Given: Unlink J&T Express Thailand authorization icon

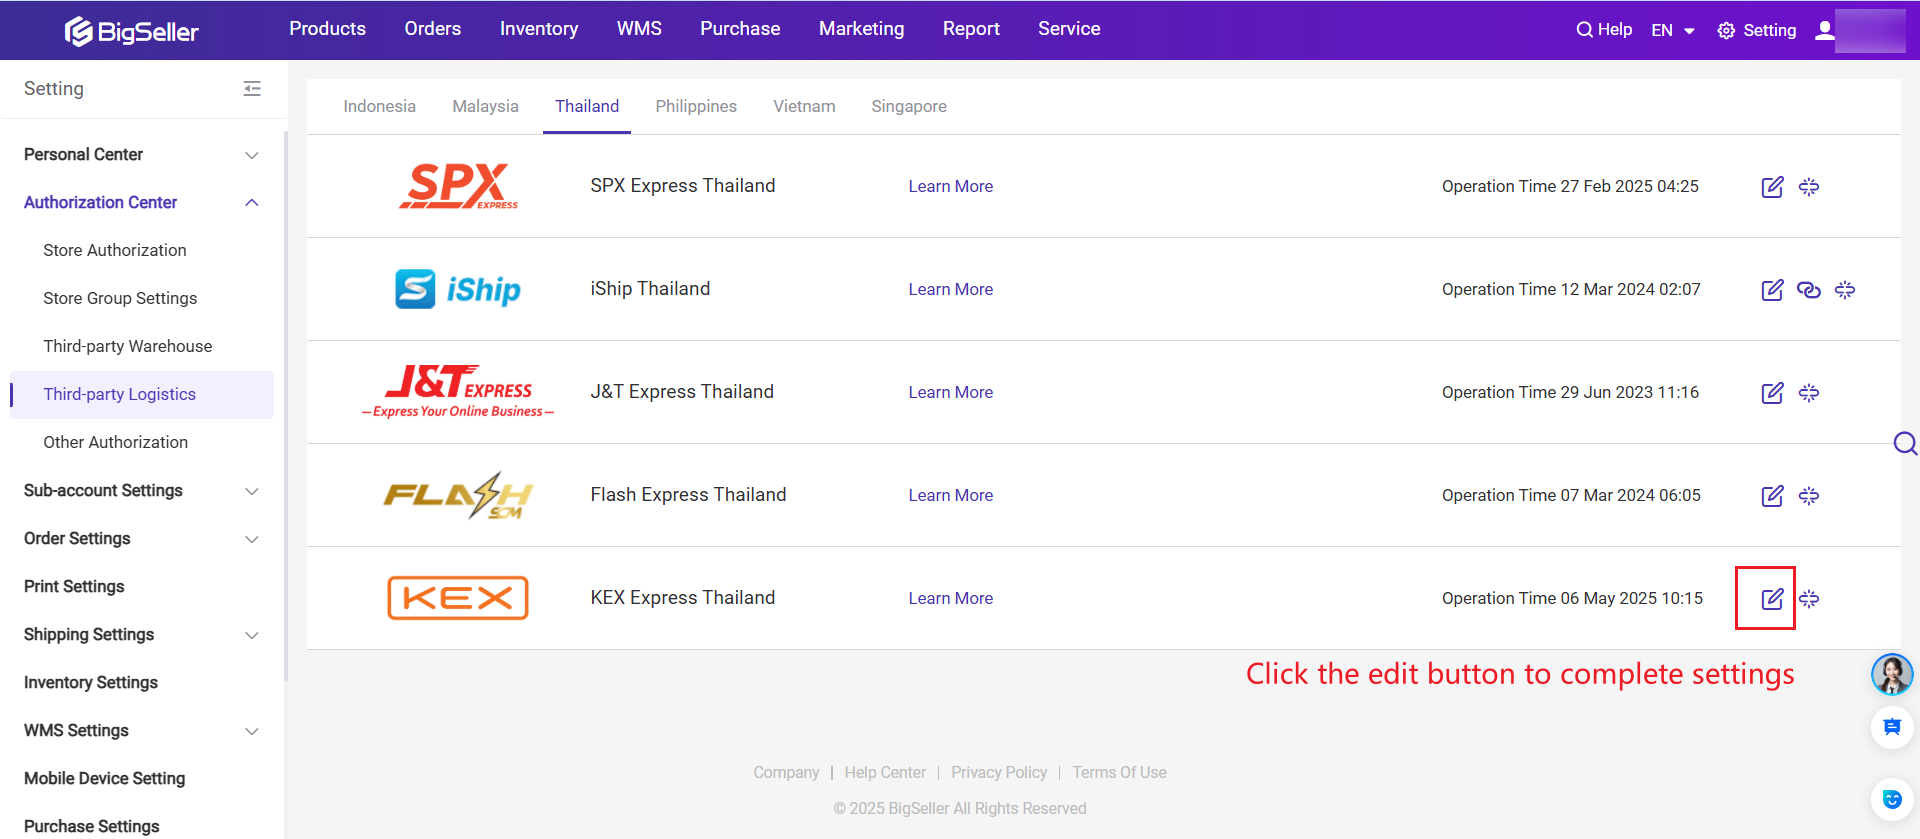Looking at the screenshot, I should click(1809, 393).
